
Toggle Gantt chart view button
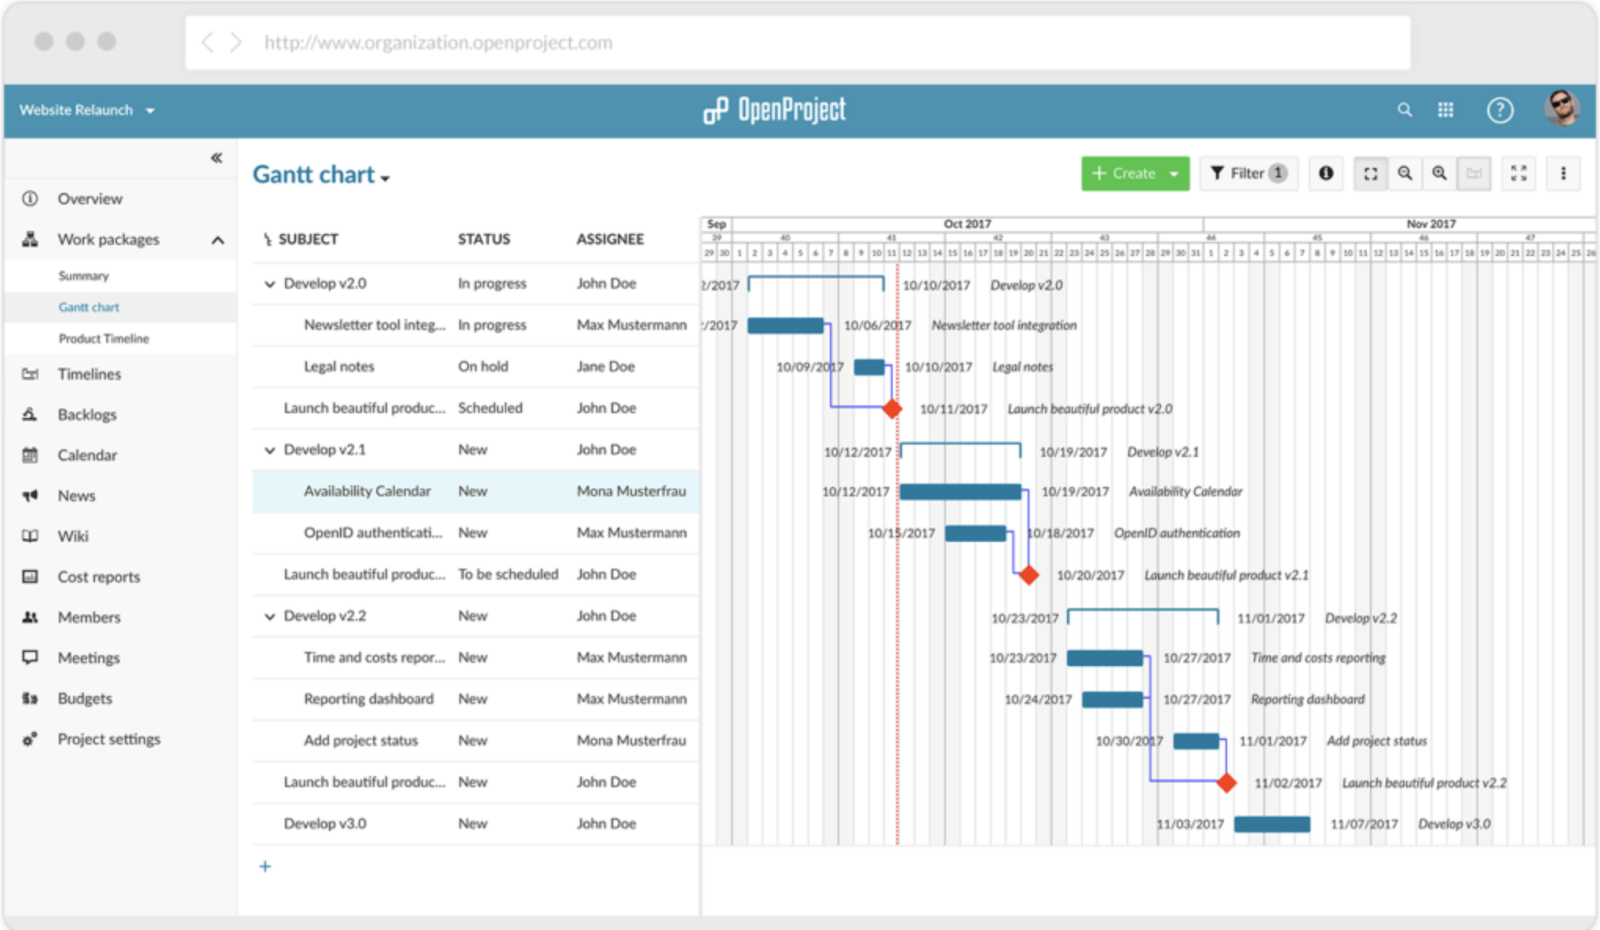point(1371,173)
